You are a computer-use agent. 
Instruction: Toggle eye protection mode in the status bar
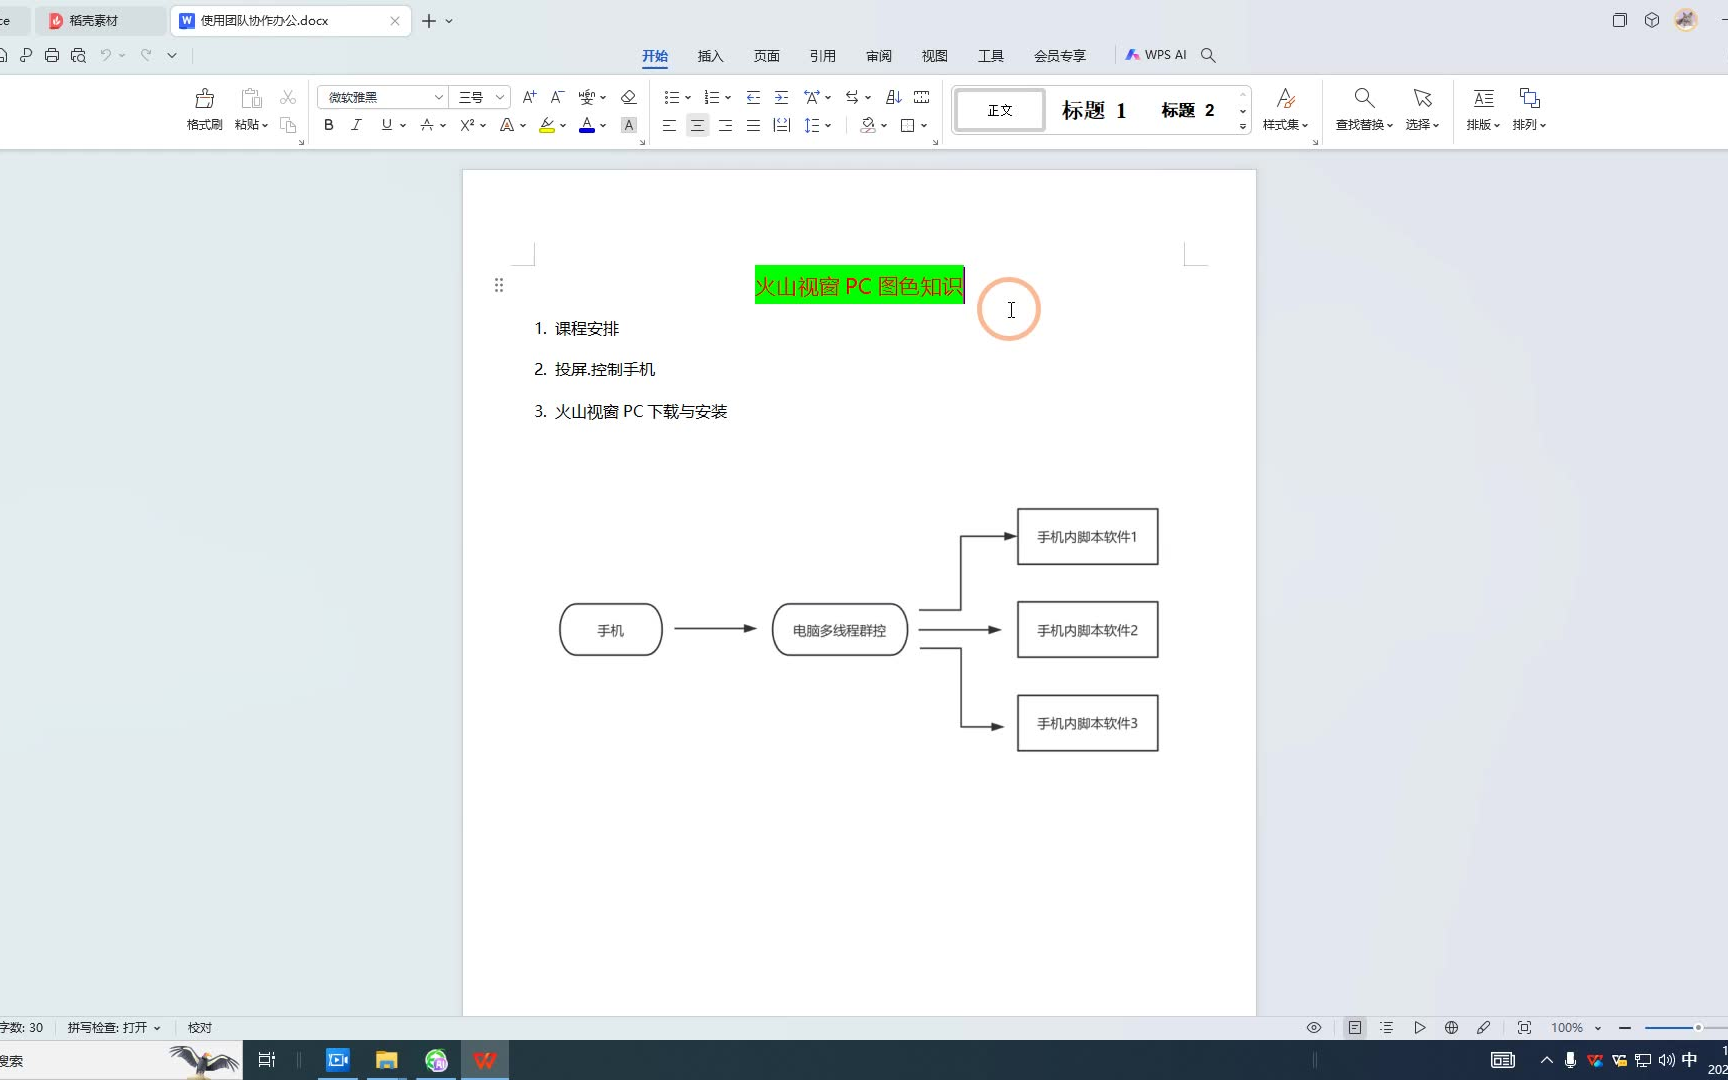[x=1314, y=1027]
